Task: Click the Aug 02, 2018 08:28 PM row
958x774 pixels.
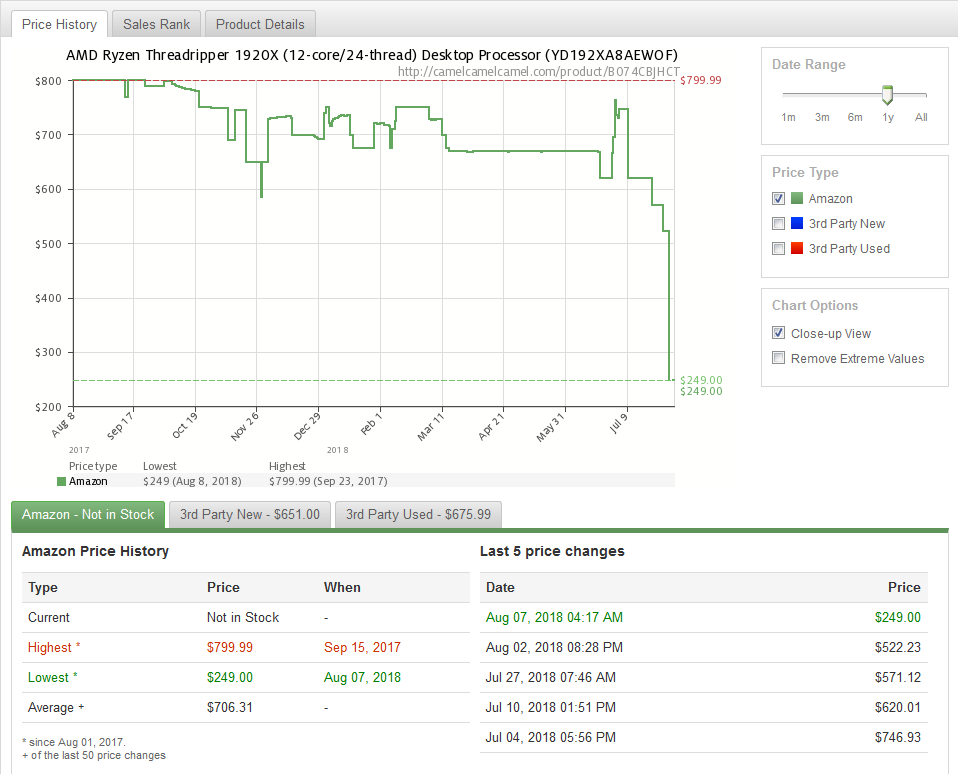Action: (x=704, y=648)
